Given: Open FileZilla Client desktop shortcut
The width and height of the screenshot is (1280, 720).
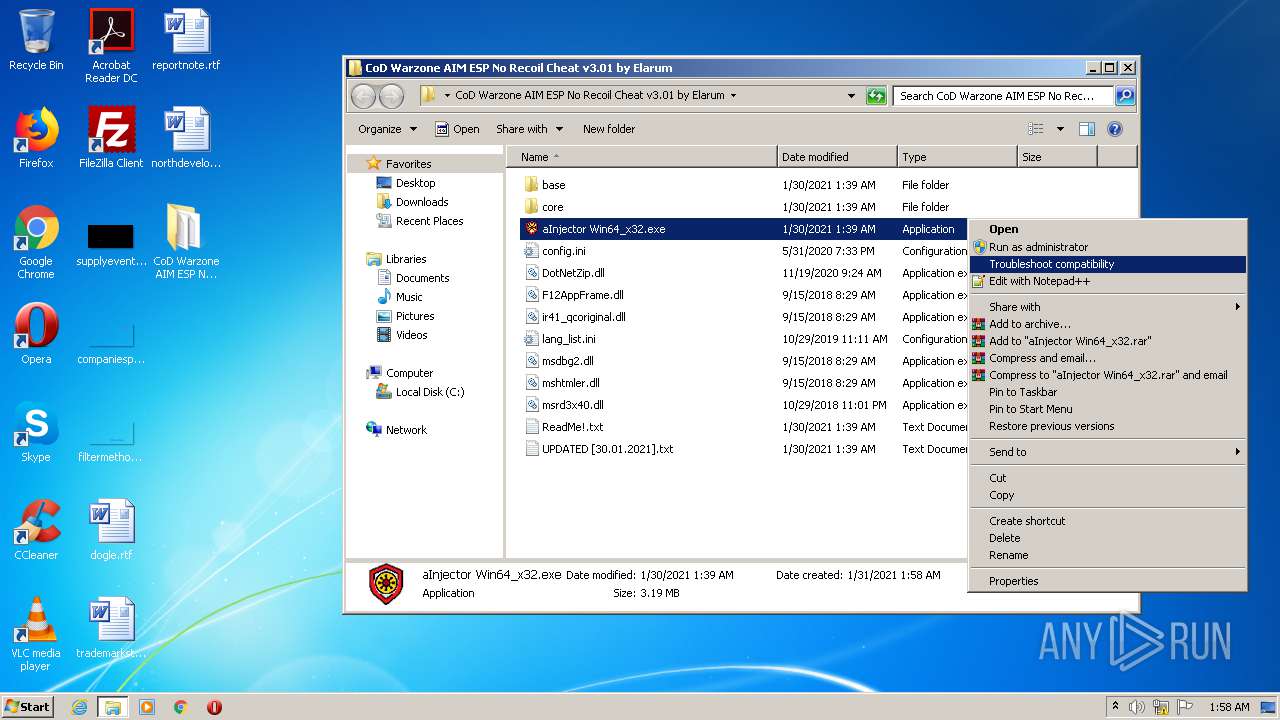Looking at the screenshot, I should coord(111,138).
